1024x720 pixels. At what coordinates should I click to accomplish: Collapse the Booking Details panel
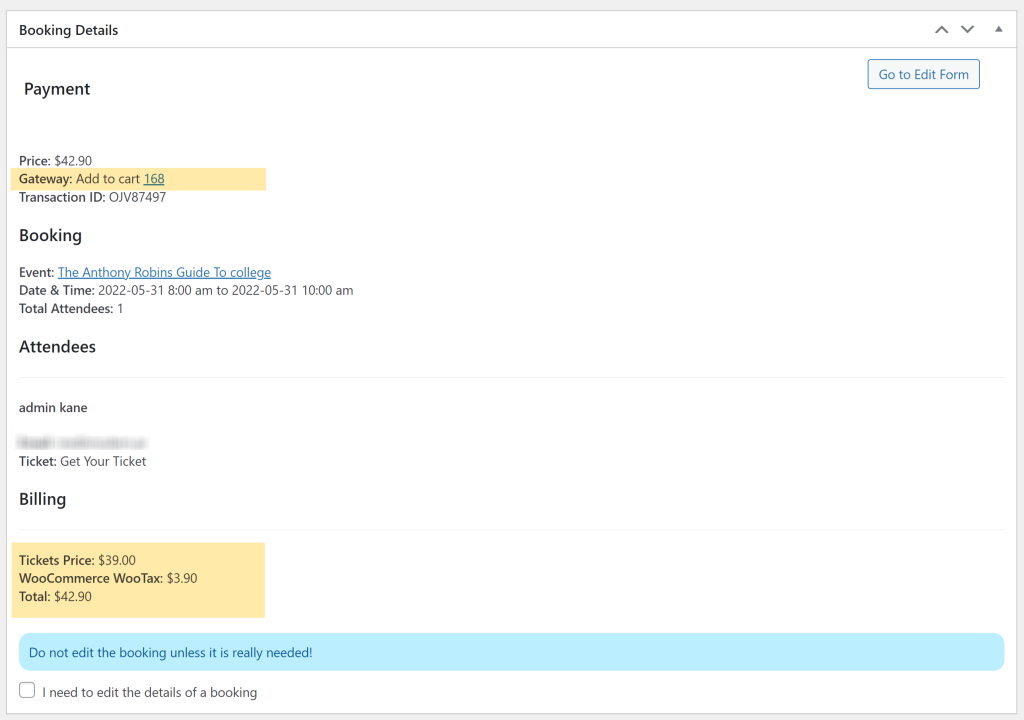997,29
